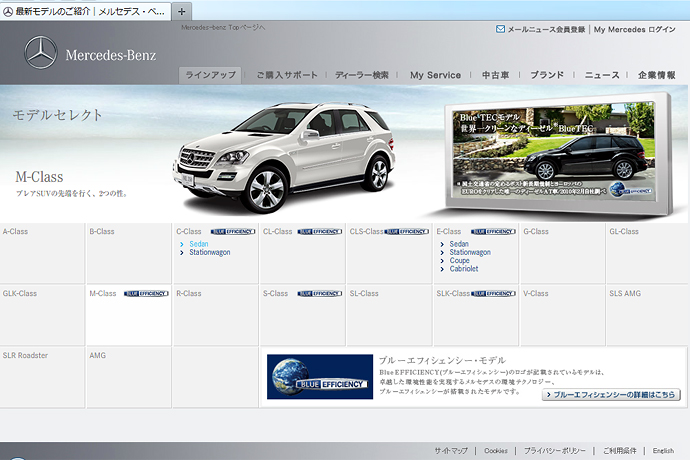Click Blue Efficiency badge in SLK-Class cell
690x460 pixels.
(493, 294)
